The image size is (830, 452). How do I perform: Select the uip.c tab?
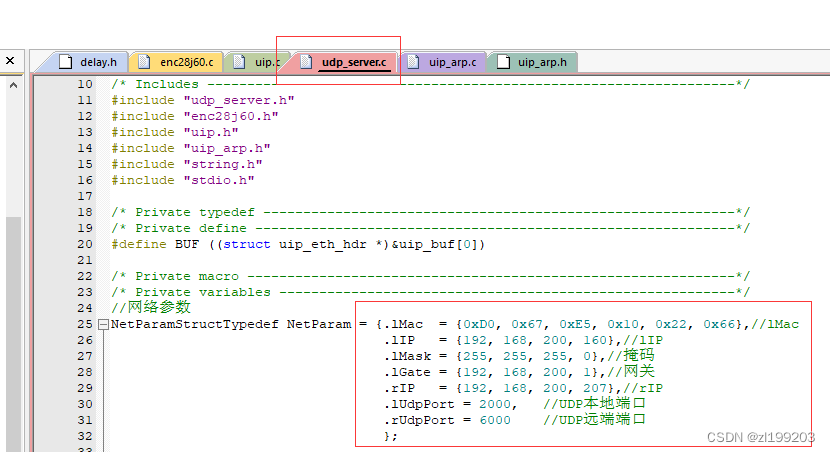coord(257,62)
